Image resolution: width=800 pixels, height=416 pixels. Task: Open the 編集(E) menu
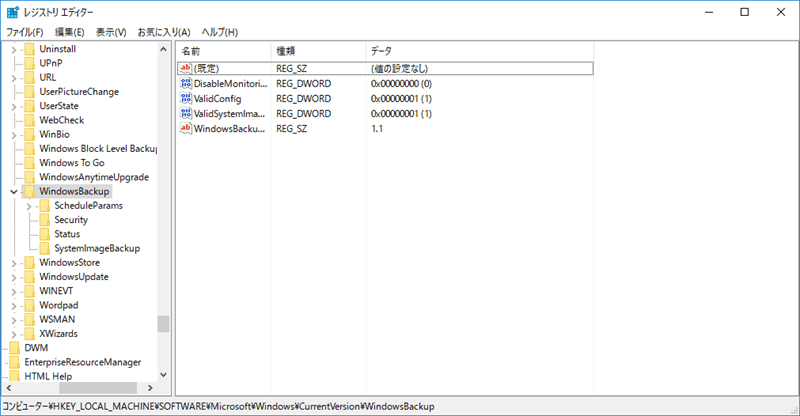[69, 32]
